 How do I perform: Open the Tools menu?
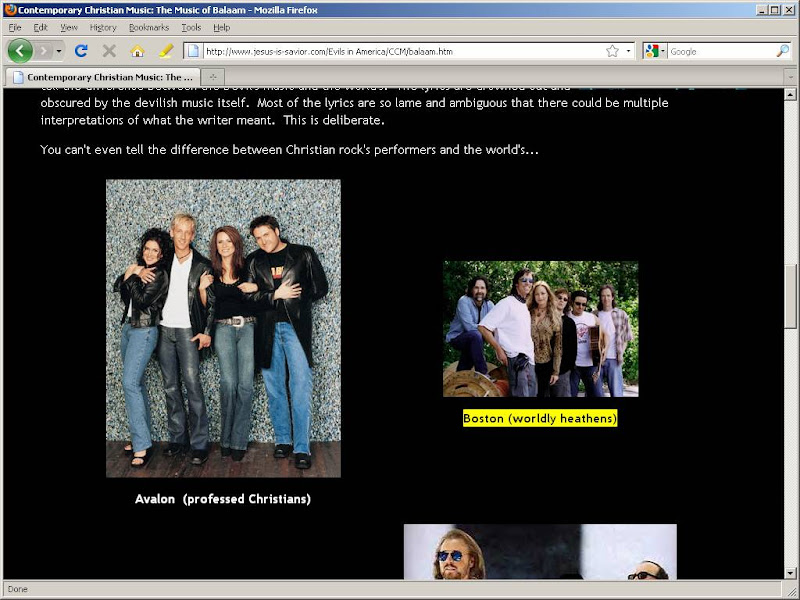pyautogui.click(x=191, y=28)
